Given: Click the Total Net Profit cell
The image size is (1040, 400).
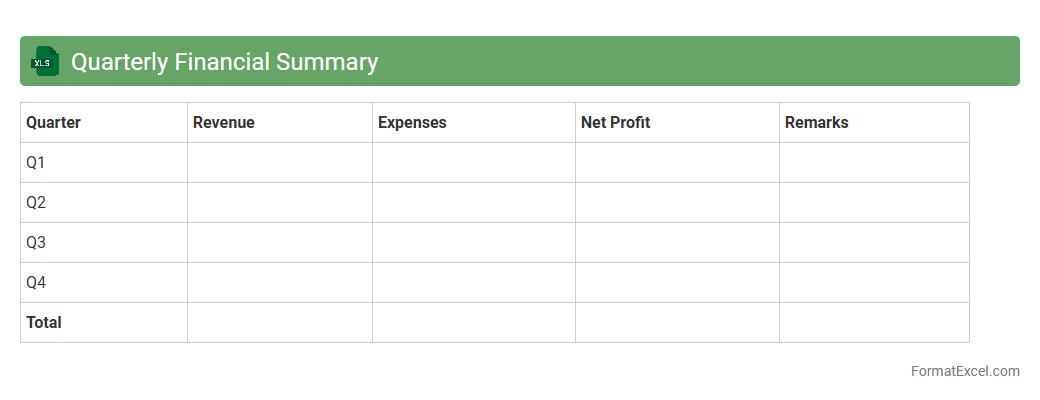Looking at the screenshot, I should 677,323.
